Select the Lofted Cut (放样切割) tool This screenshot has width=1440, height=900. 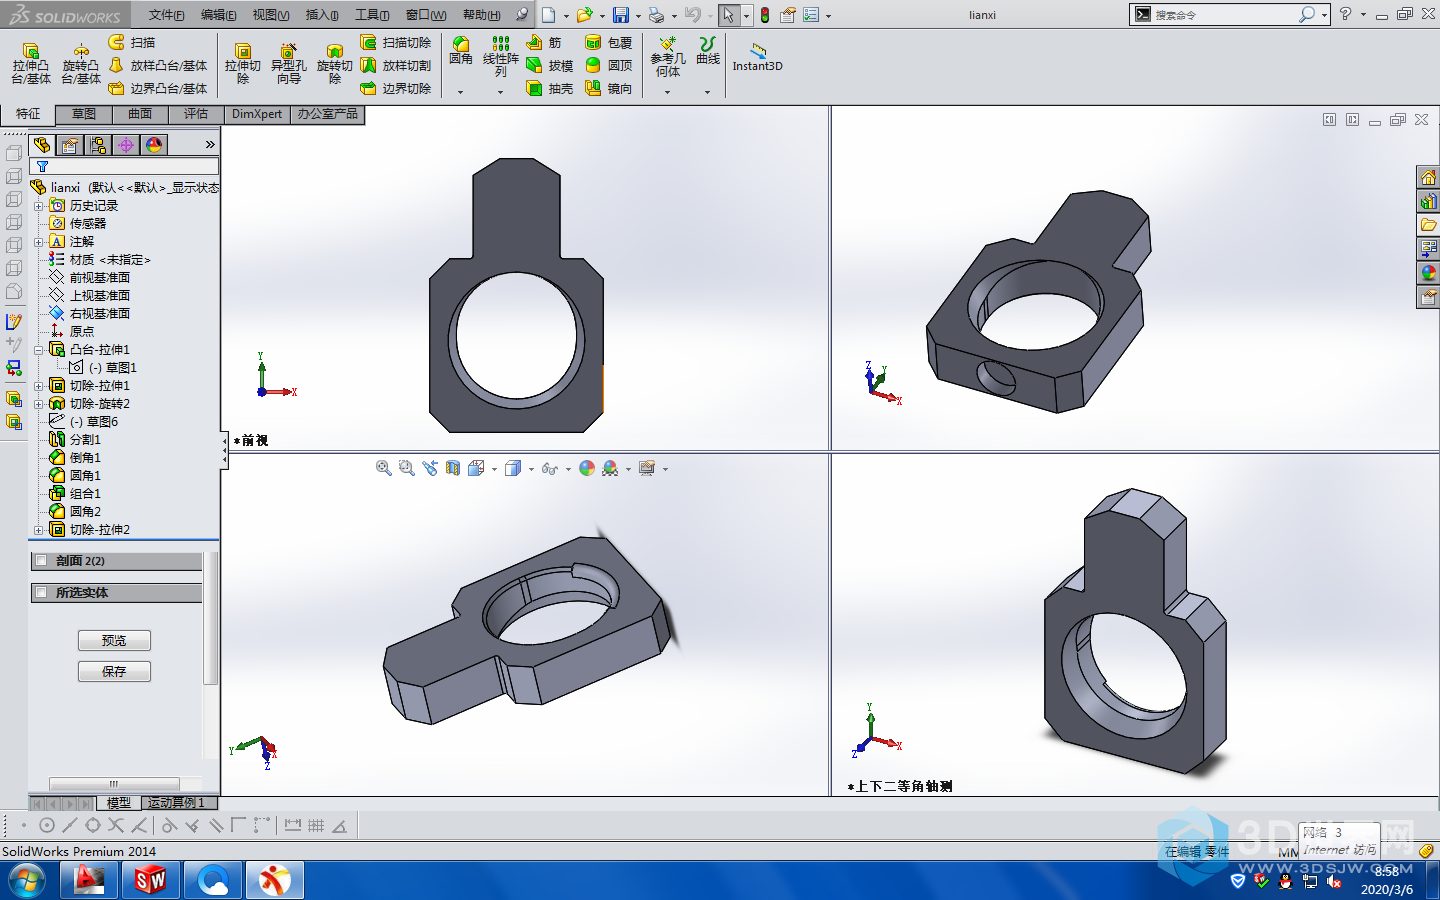point(396,65)
